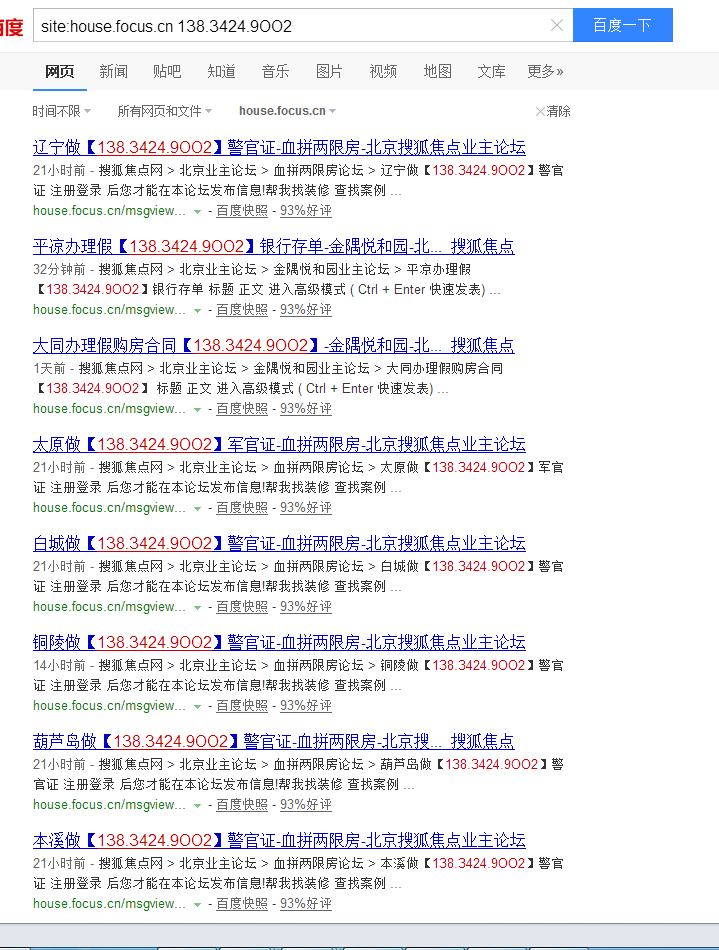Click the 百度一下 search button

(623, 25)
